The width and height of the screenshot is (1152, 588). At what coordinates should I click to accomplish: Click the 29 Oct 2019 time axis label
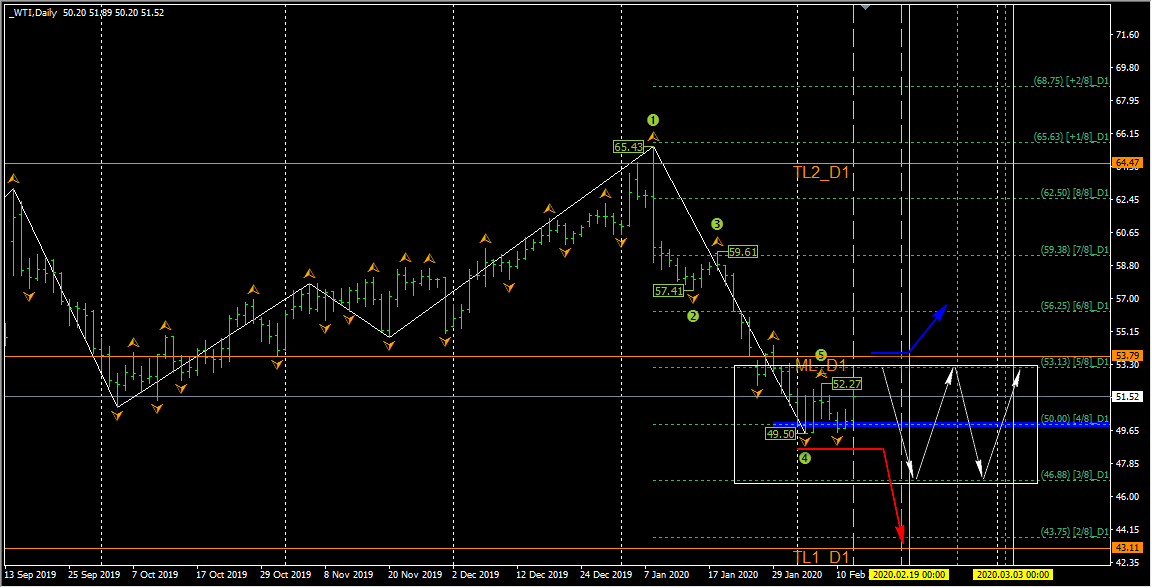(286, 575)
